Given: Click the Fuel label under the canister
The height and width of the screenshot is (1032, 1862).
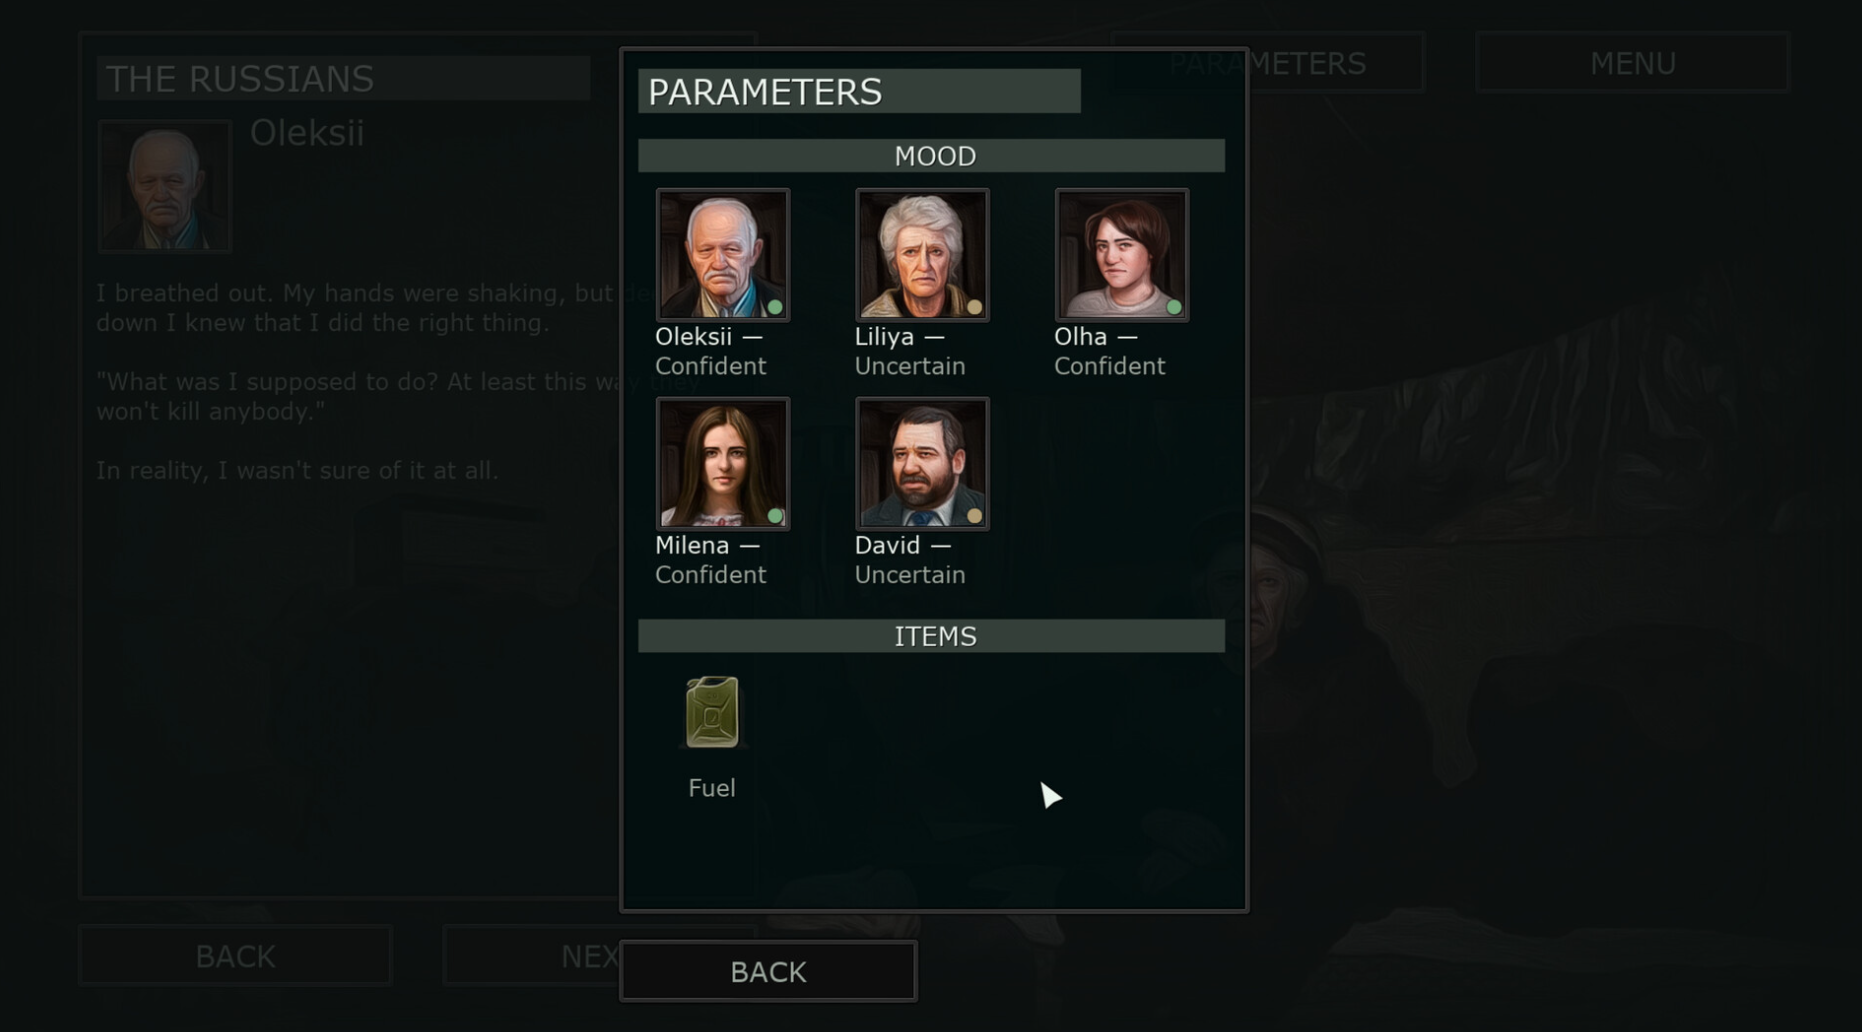Looking at the screenshot, I should pos(712,788).
